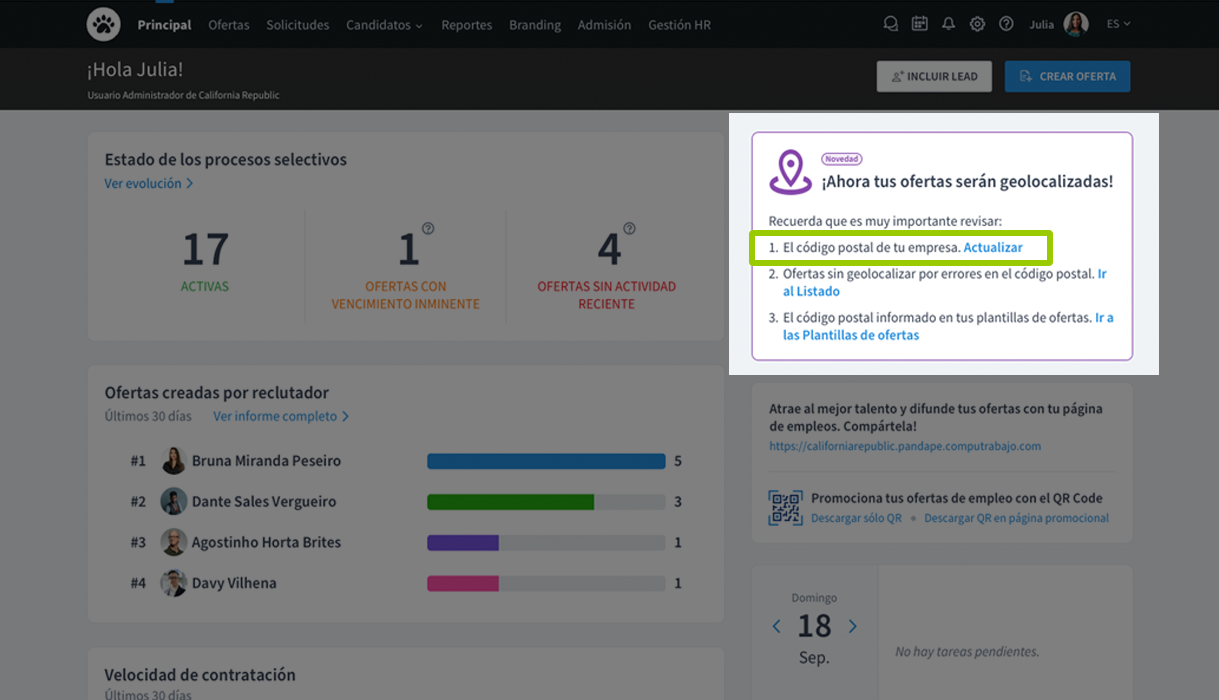Open the chat messages icon

(890, 24)
